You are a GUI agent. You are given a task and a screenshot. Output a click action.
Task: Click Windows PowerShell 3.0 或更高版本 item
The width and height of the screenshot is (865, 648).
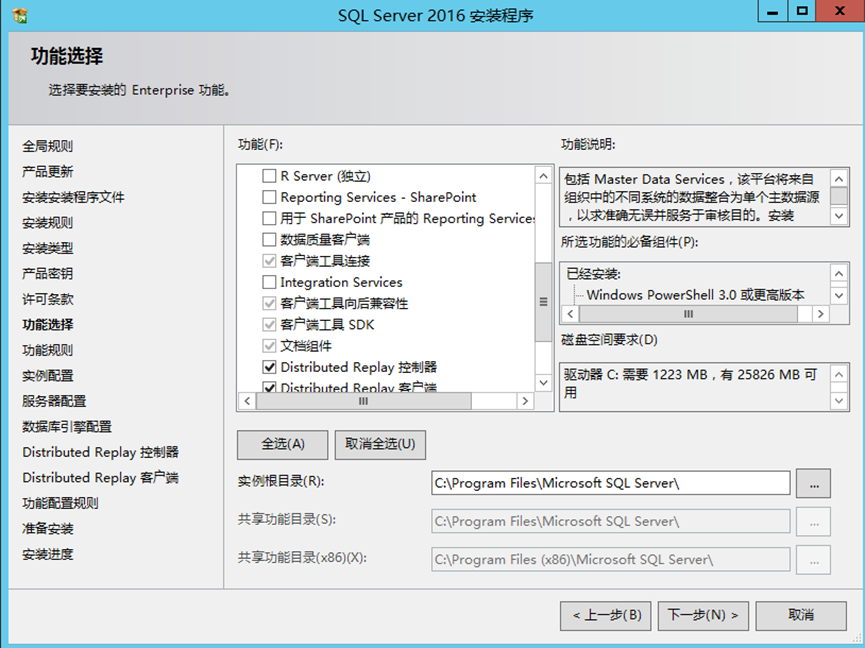[695, 295]
